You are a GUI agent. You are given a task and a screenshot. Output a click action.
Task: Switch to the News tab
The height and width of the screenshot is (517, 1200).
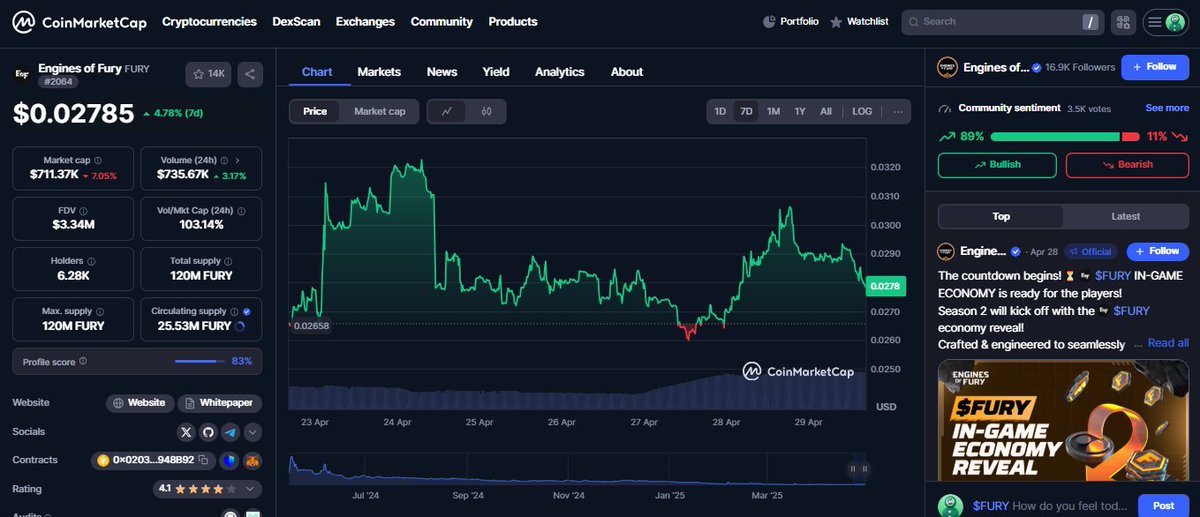(x=442, y=72)
